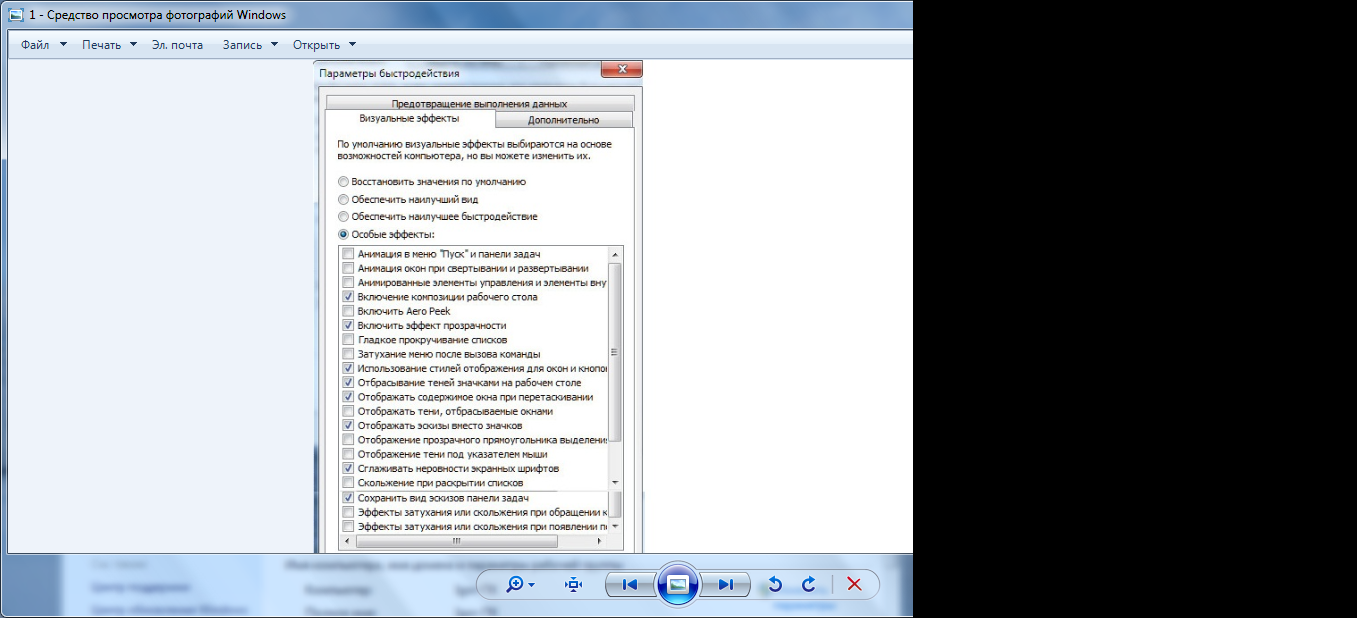Uncheck Включение композиции рабочего стола
This screenshot has width=1357, height=618.
pyautogui.click(x=348, y=297)
